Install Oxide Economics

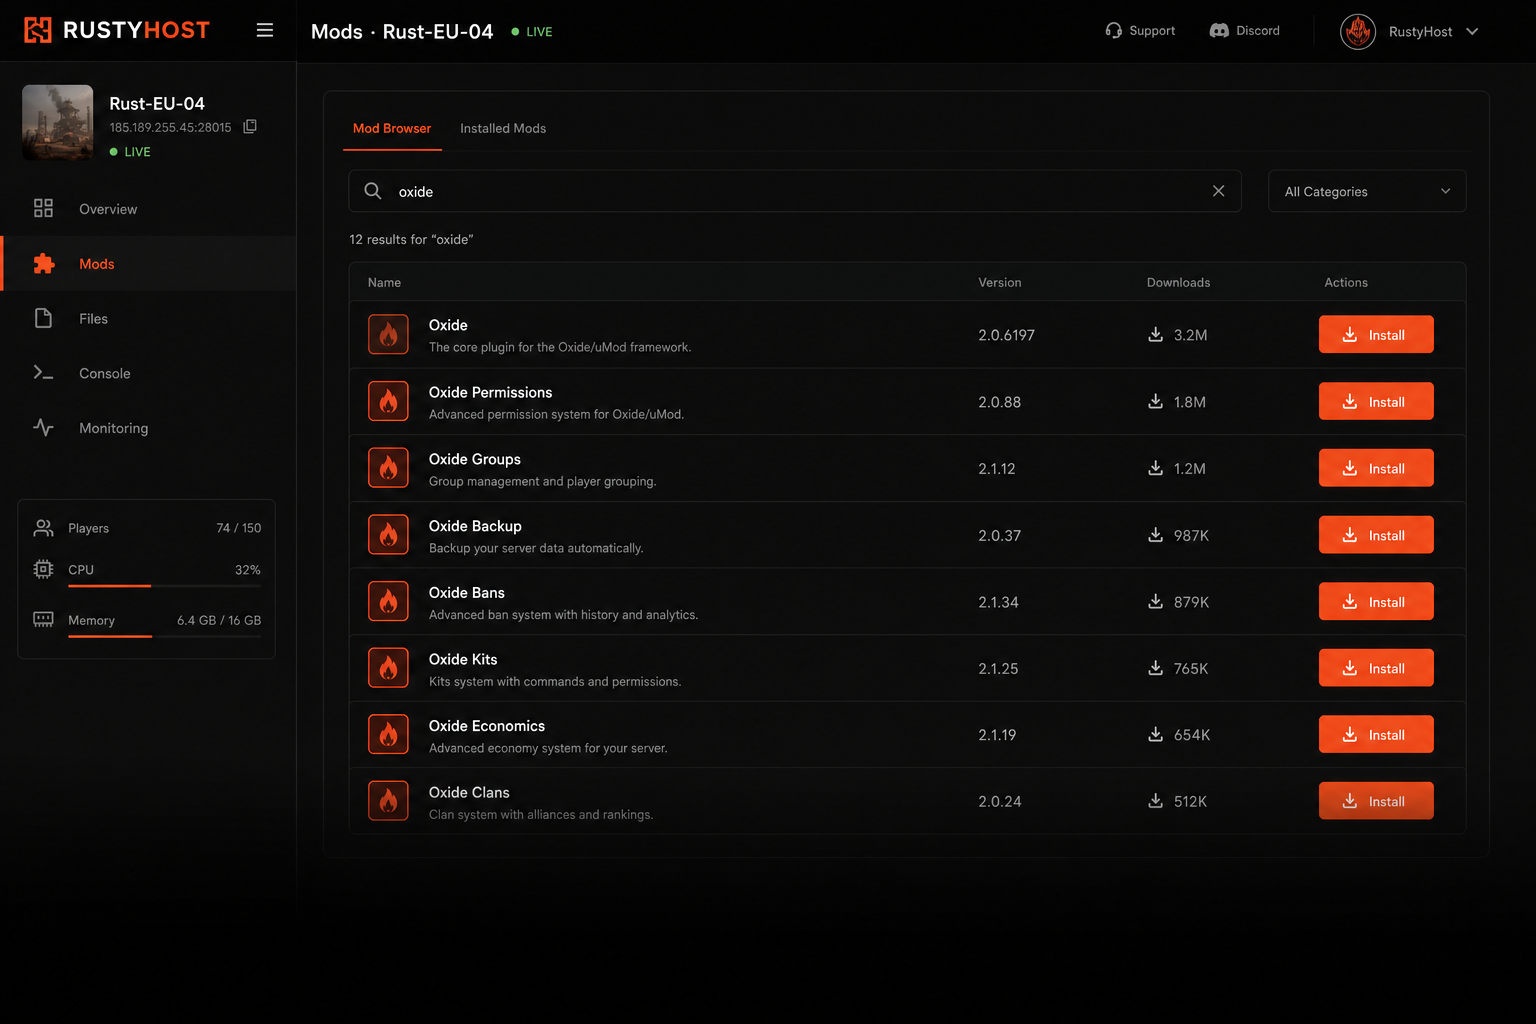pyautogui.click(x=1376, y=735)
